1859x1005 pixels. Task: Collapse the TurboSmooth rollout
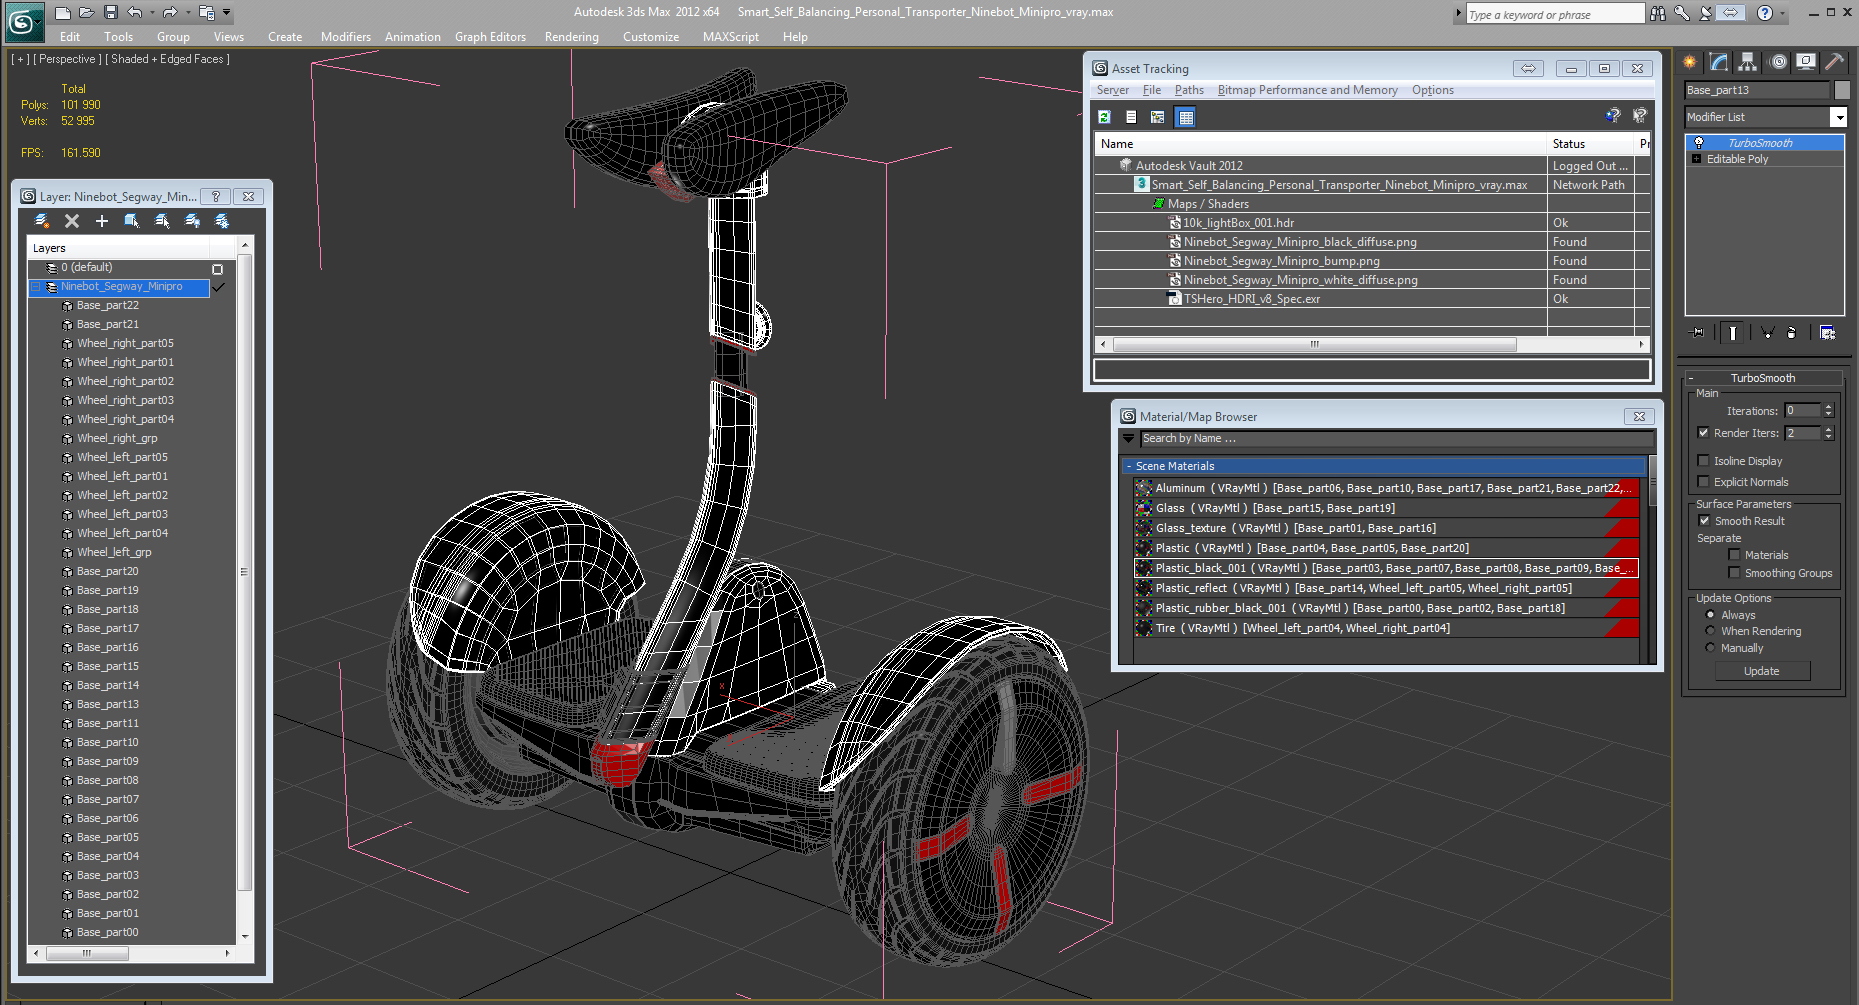click(x=1691, y=379)
